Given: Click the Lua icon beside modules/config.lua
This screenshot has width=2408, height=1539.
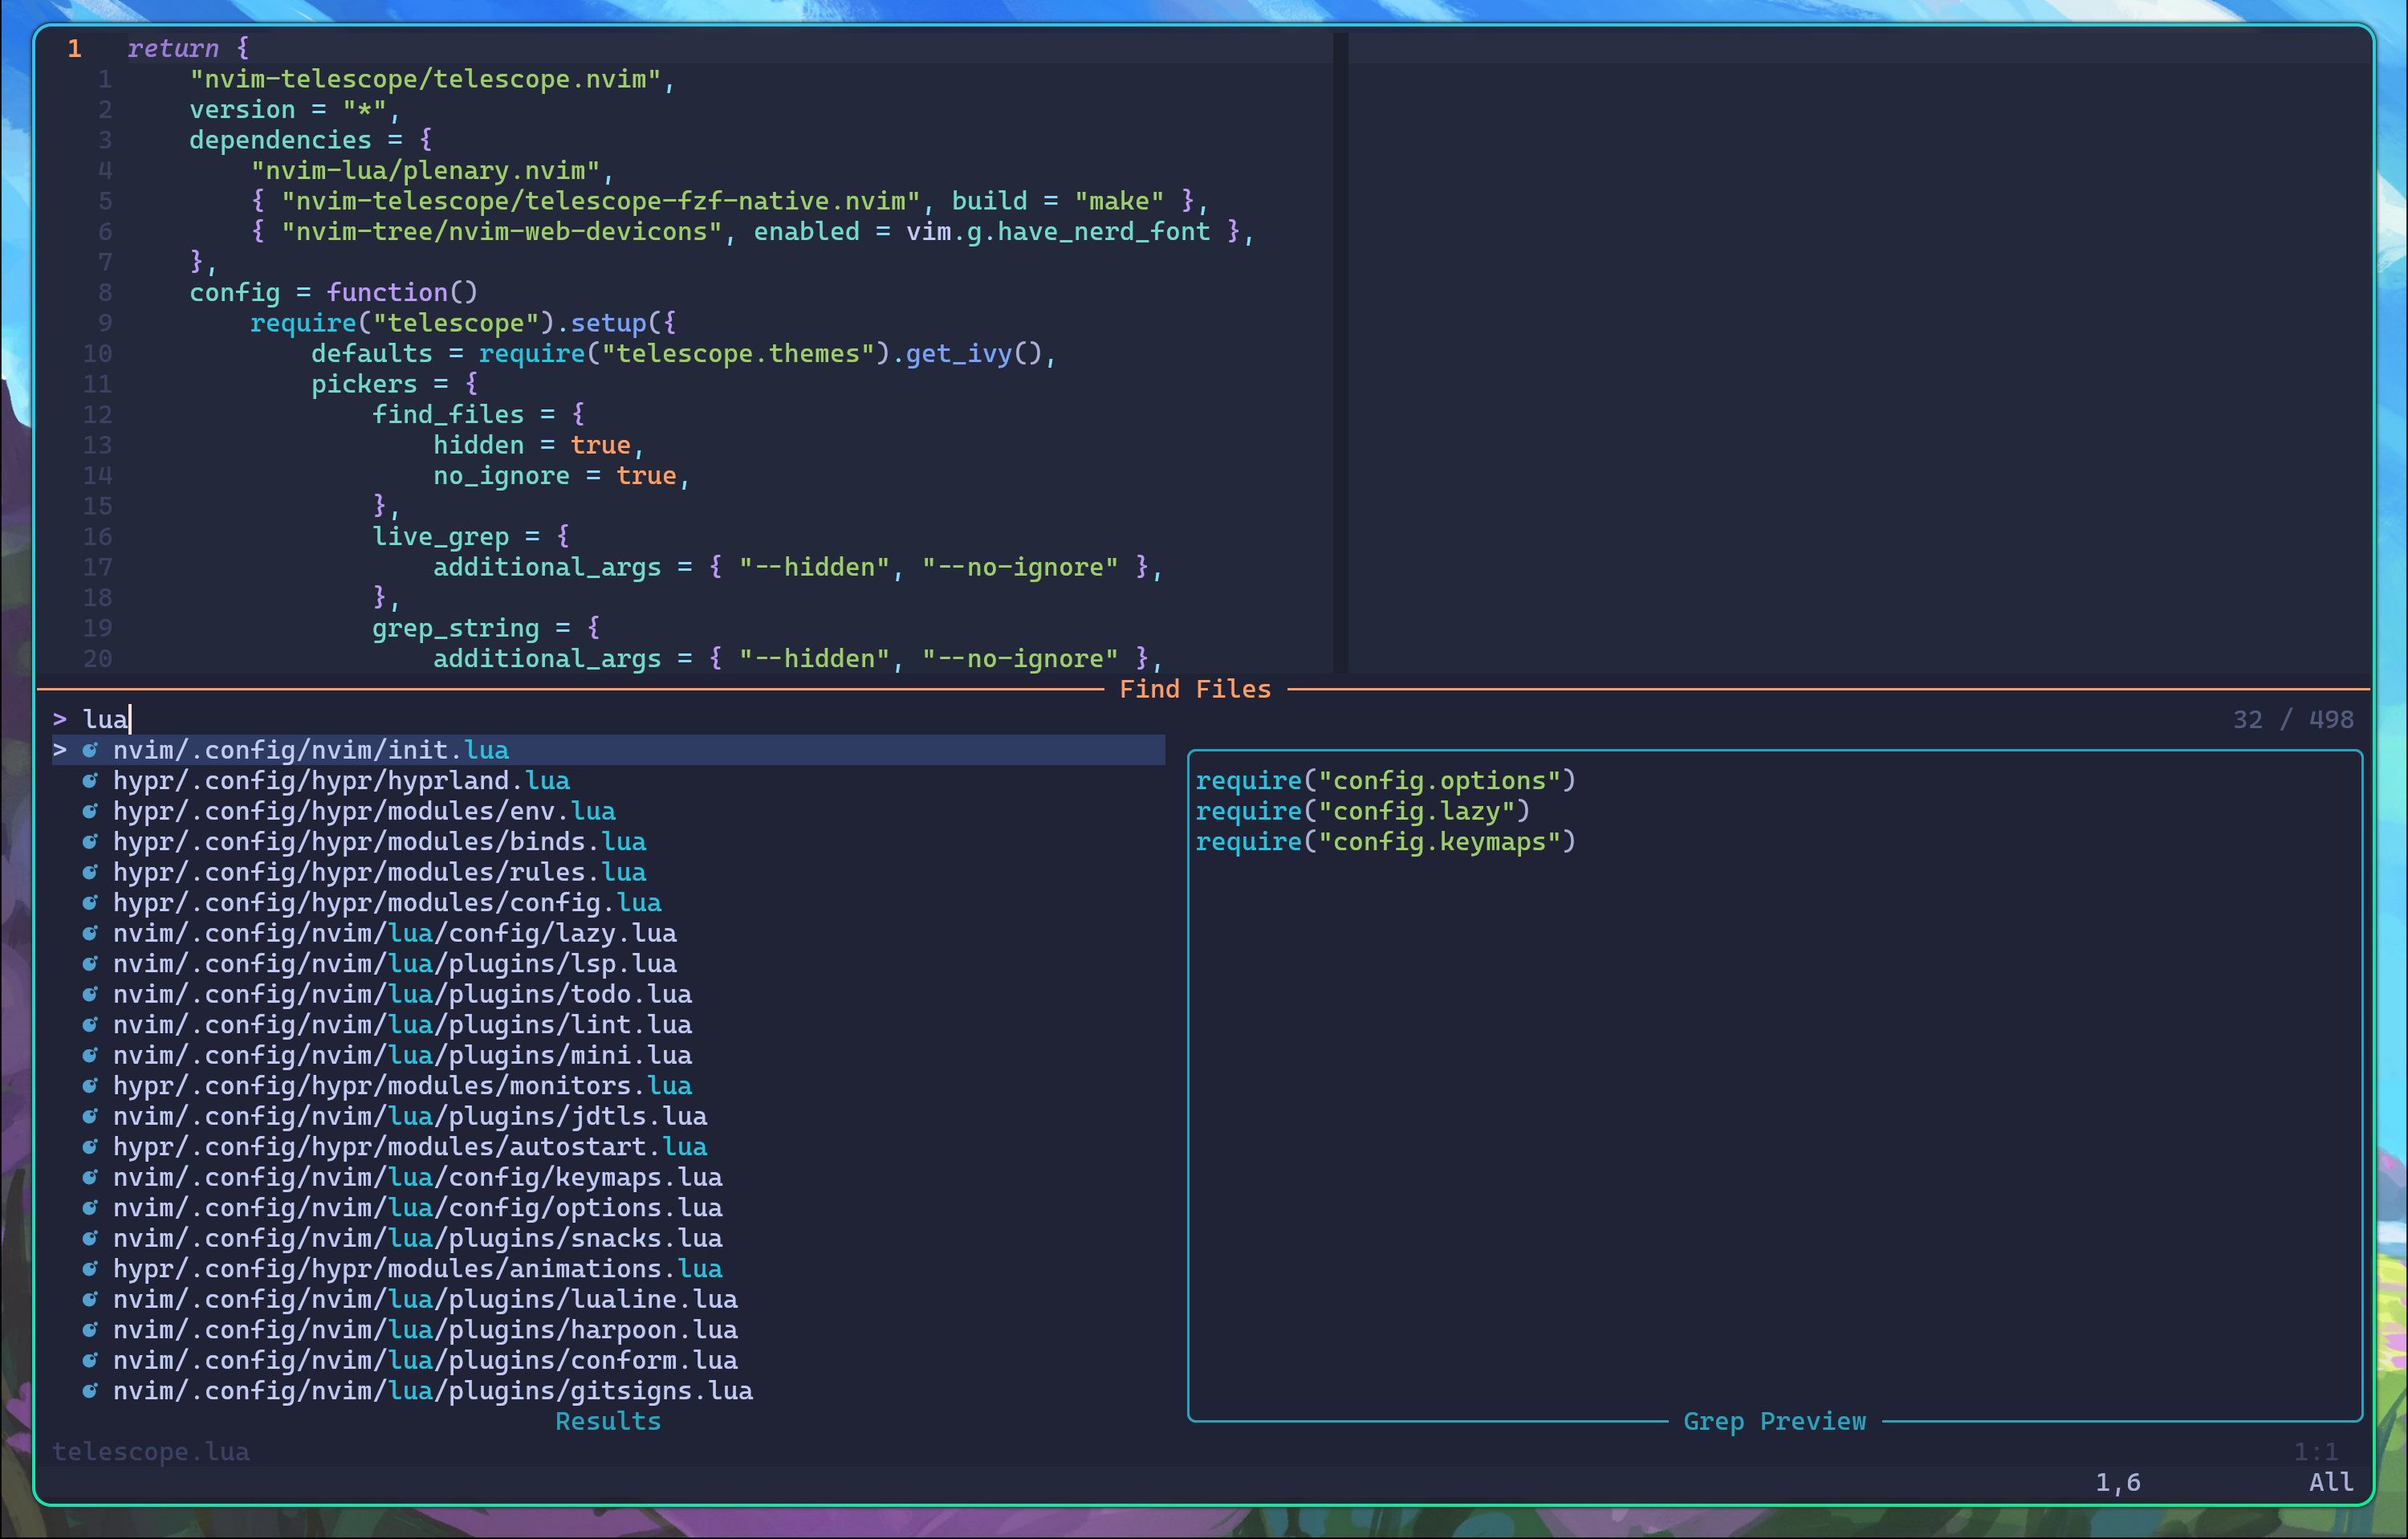Looking at the screenshot, I should pos(90,903).
